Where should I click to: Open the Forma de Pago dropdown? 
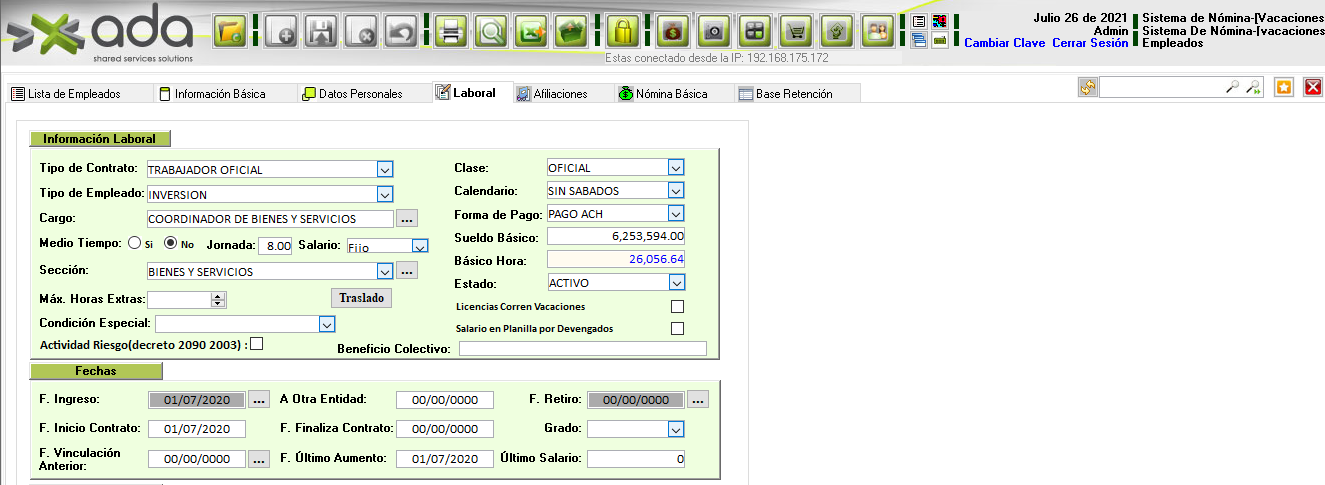[x=675, y=213]
